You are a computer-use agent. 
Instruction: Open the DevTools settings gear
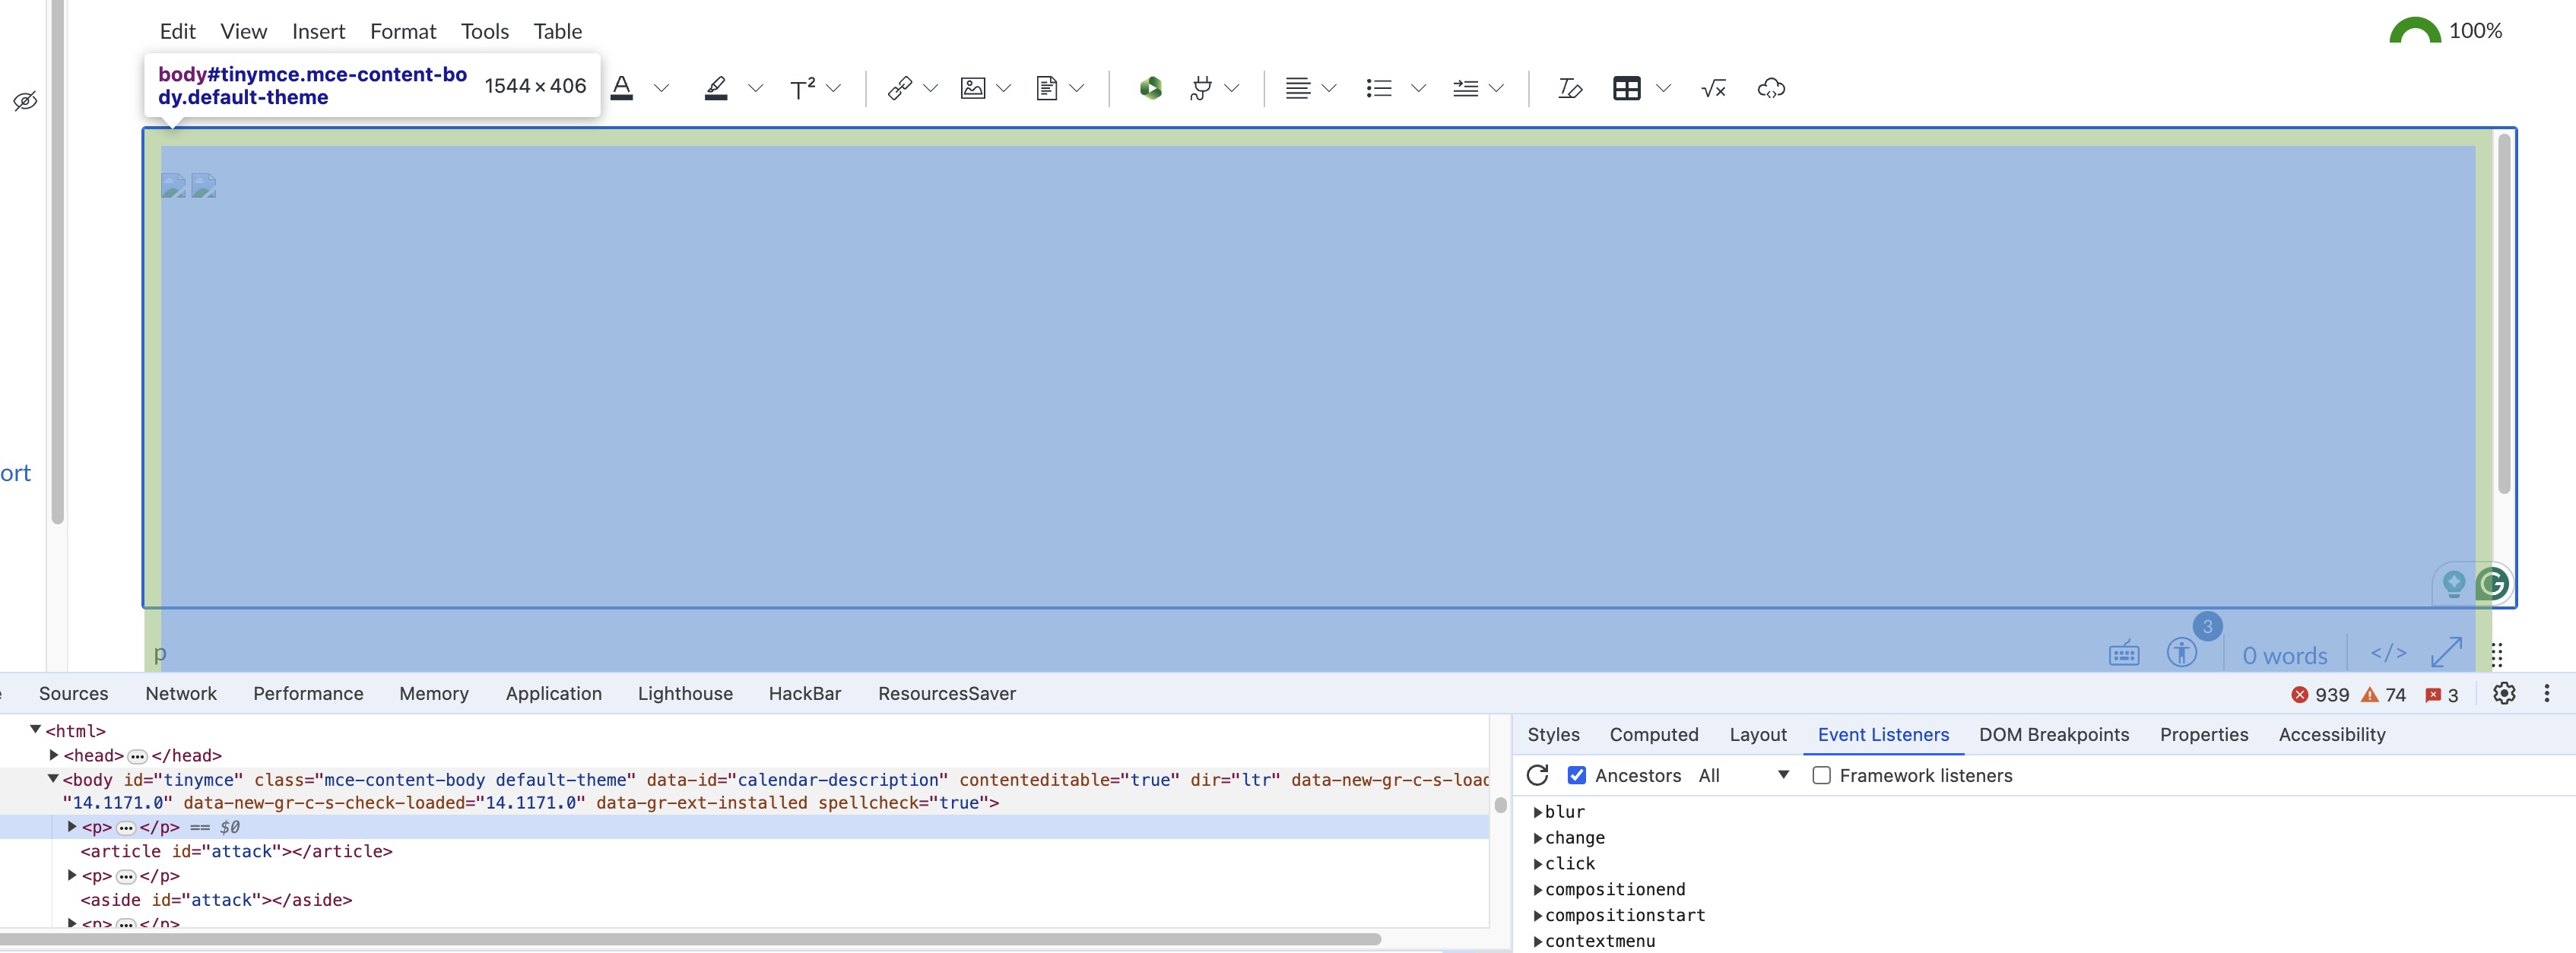pyautogui.click(x=2504, y=693)
